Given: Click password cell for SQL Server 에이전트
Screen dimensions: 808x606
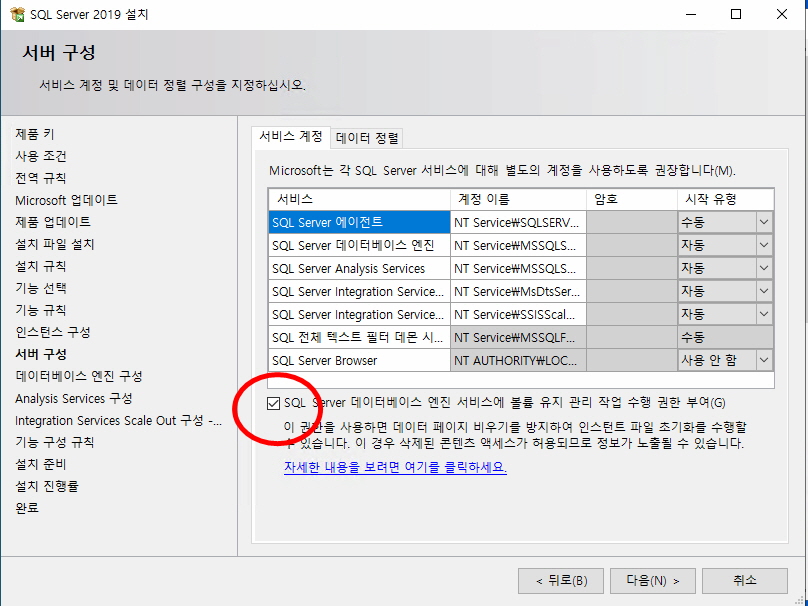Looking at the screenshot, I should [632, 223].
